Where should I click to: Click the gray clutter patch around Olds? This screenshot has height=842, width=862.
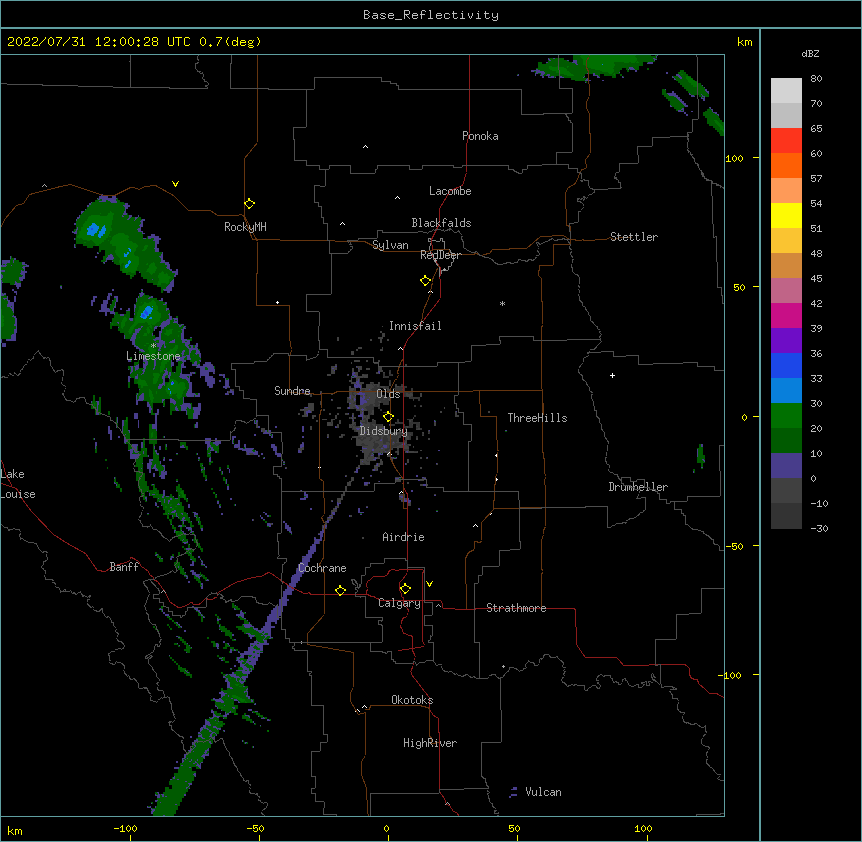[369, 398]
